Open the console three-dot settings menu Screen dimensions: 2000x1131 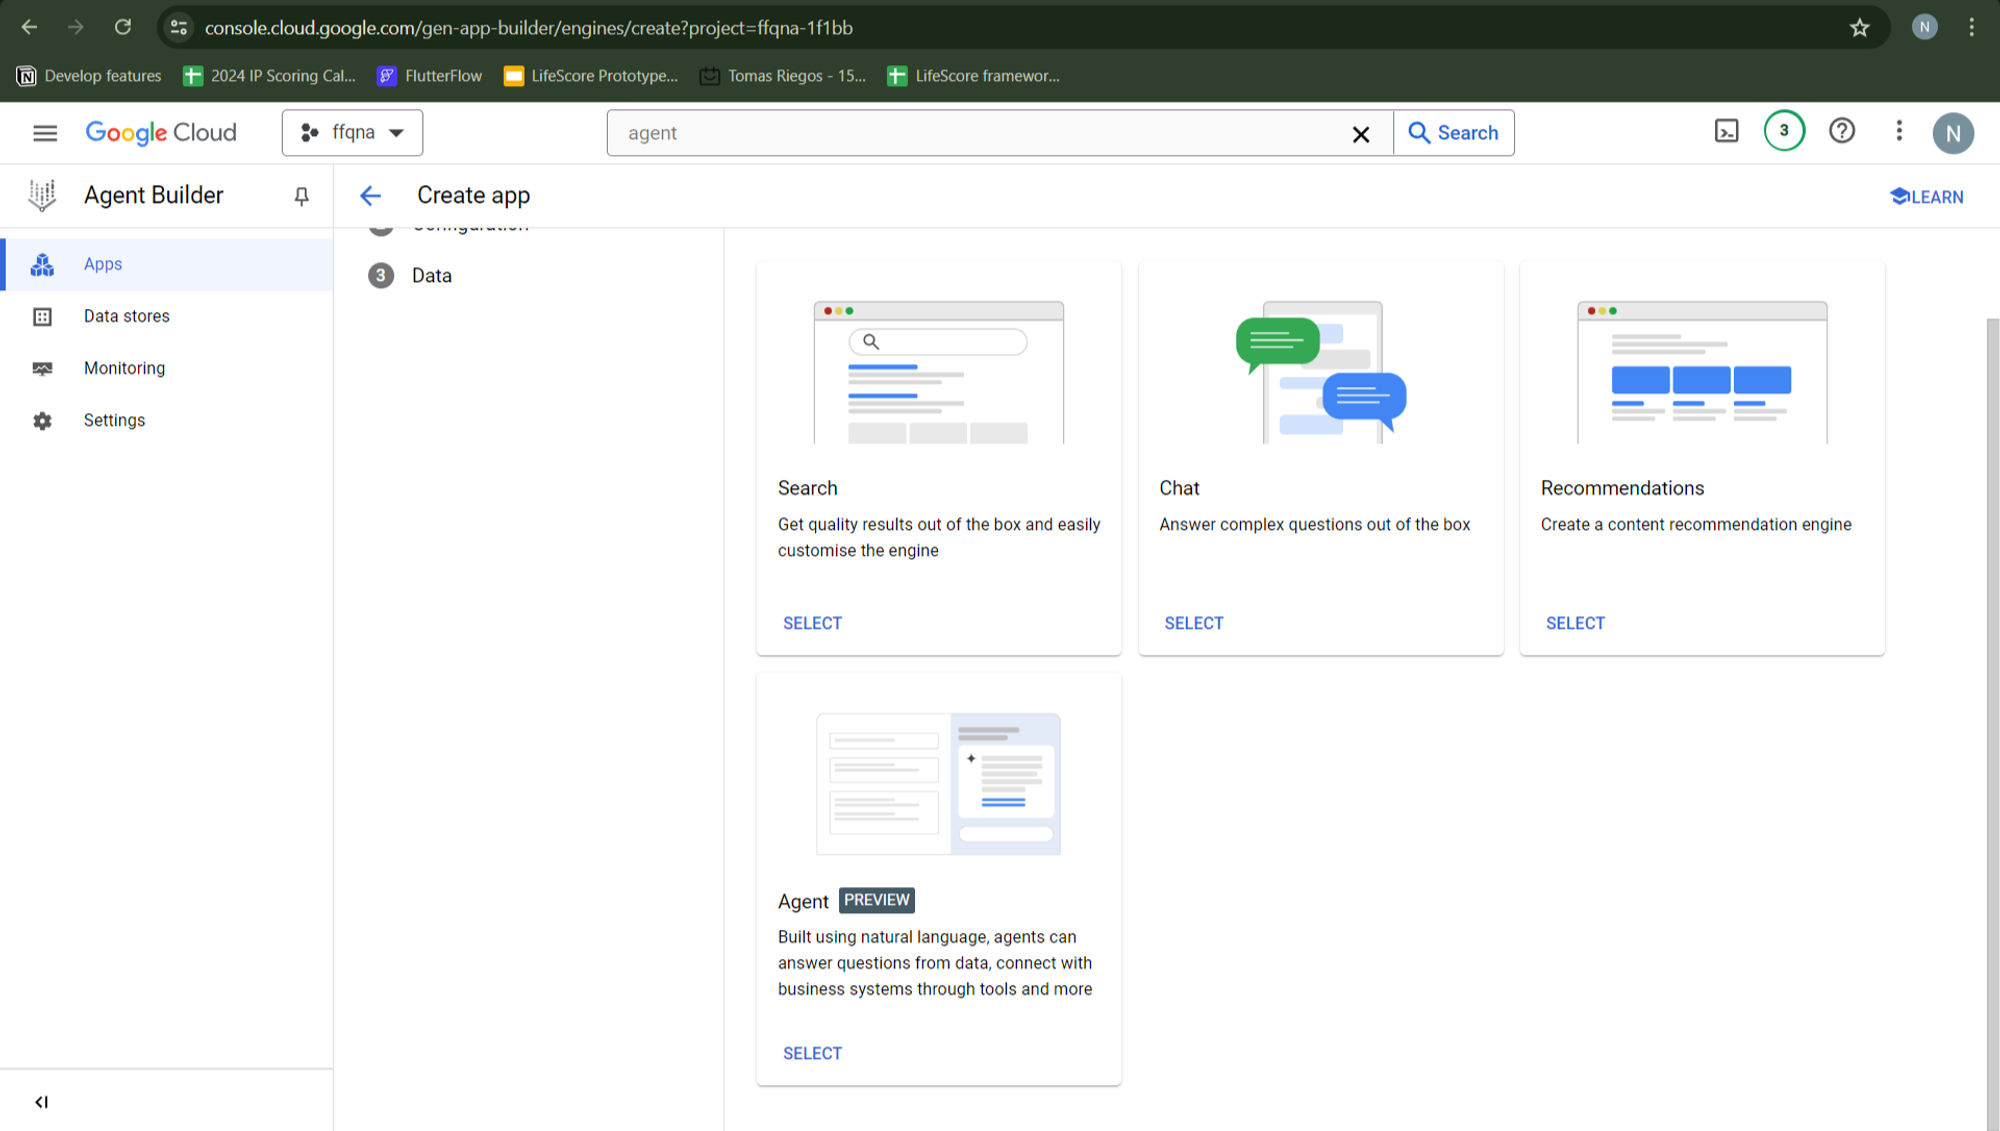pos(1899,131)
